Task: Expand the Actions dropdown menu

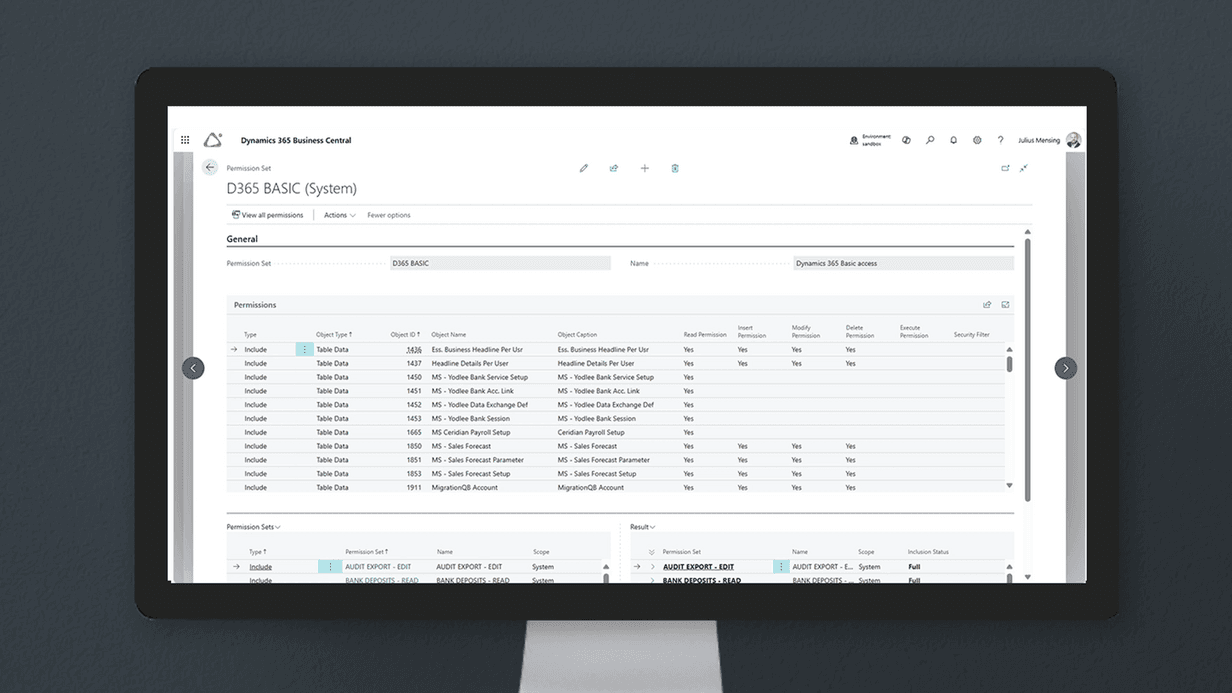Action: pos(339,215)
